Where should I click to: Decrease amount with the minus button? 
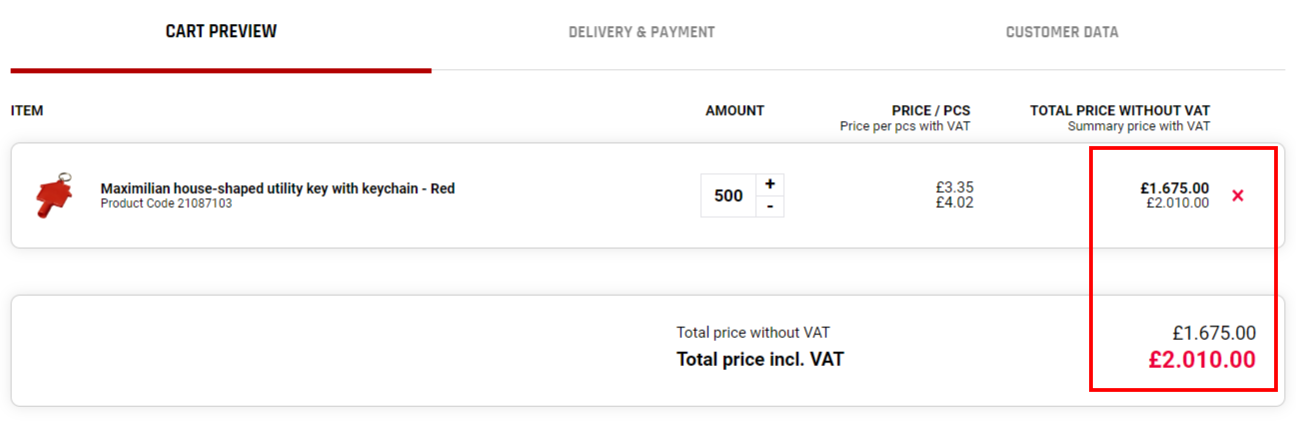click(769, 206)
